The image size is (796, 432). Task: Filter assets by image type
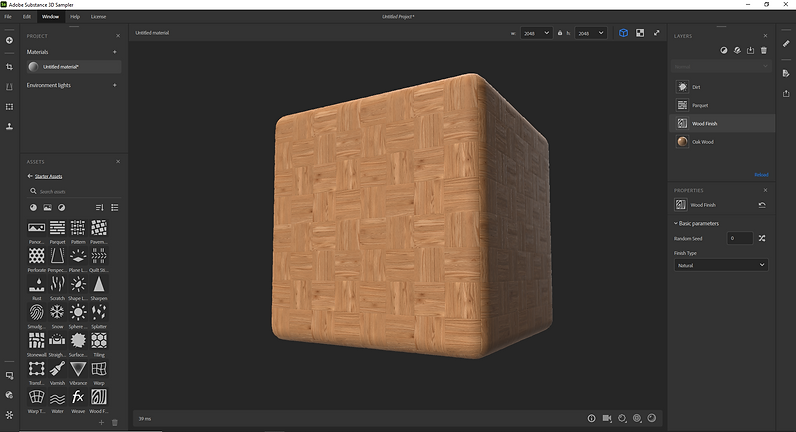(x=47, y=208)
